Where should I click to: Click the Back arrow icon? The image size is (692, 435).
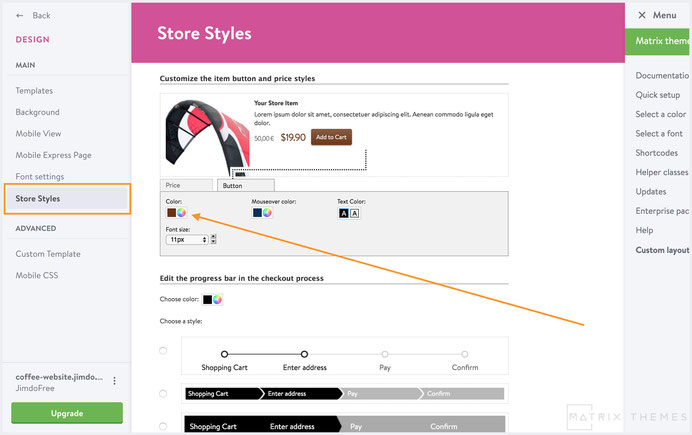click(x=19, y=15)
